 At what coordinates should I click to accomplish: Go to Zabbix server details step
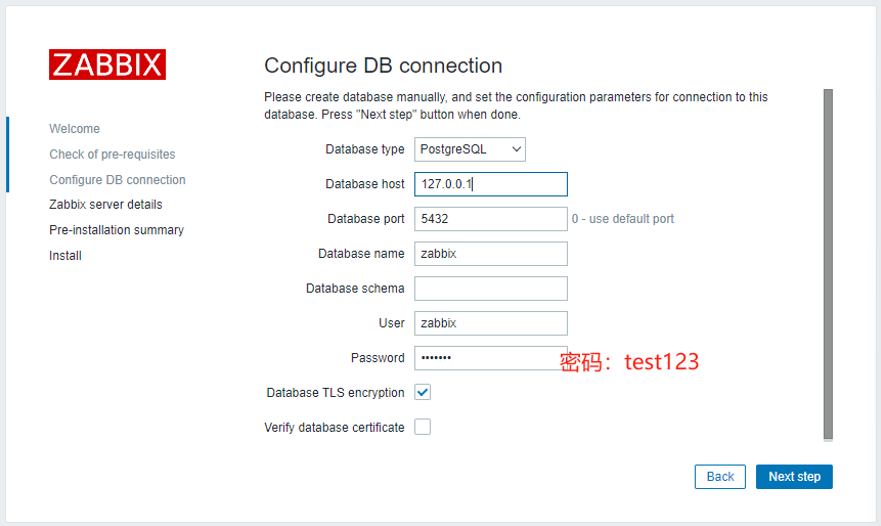click(x=105, y=204)
